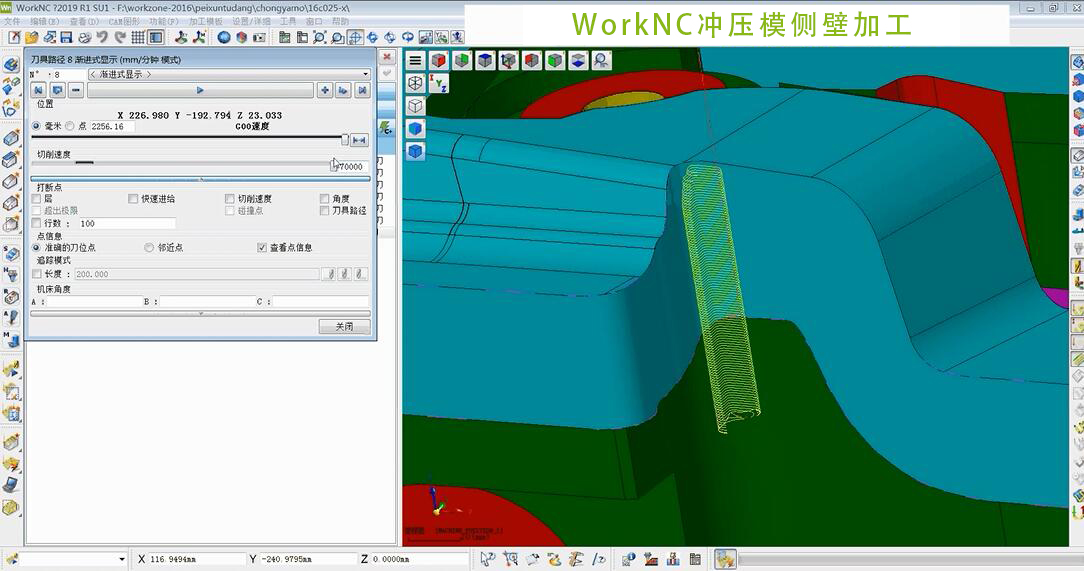Select the red left-face view cube

click(532, 61)
